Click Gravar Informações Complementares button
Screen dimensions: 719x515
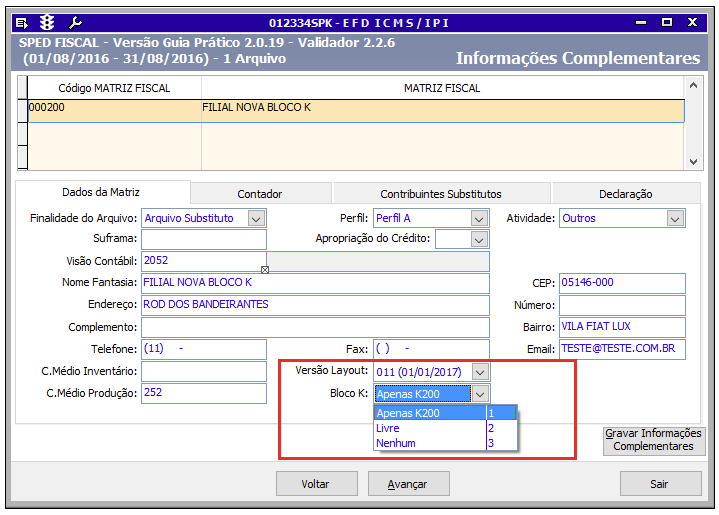(x=654, y=440)
